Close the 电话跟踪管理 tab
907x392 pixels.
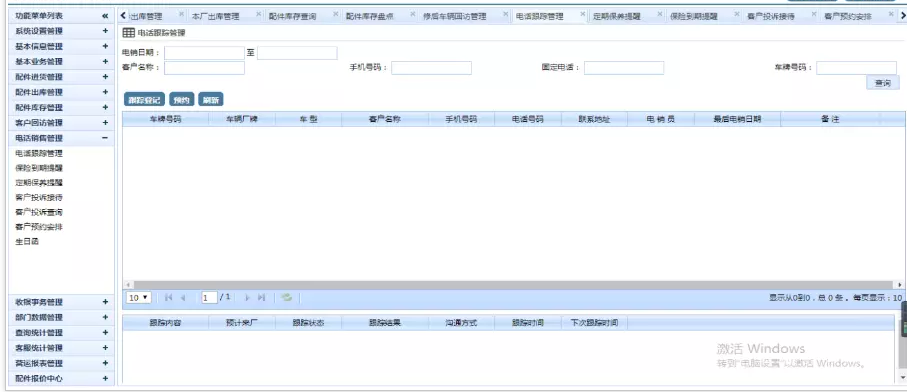(x=582, y=14)
